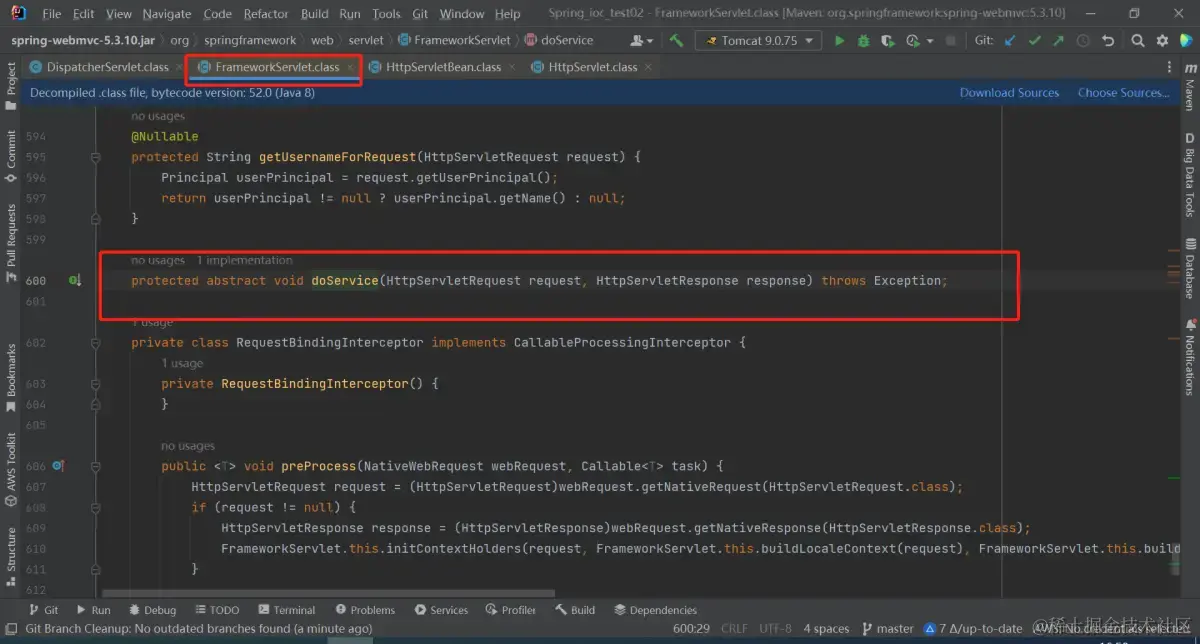Screen dimensions: 1200x644
Task: Start debugging with the bug icon
Action: click(x=863, y=41)
